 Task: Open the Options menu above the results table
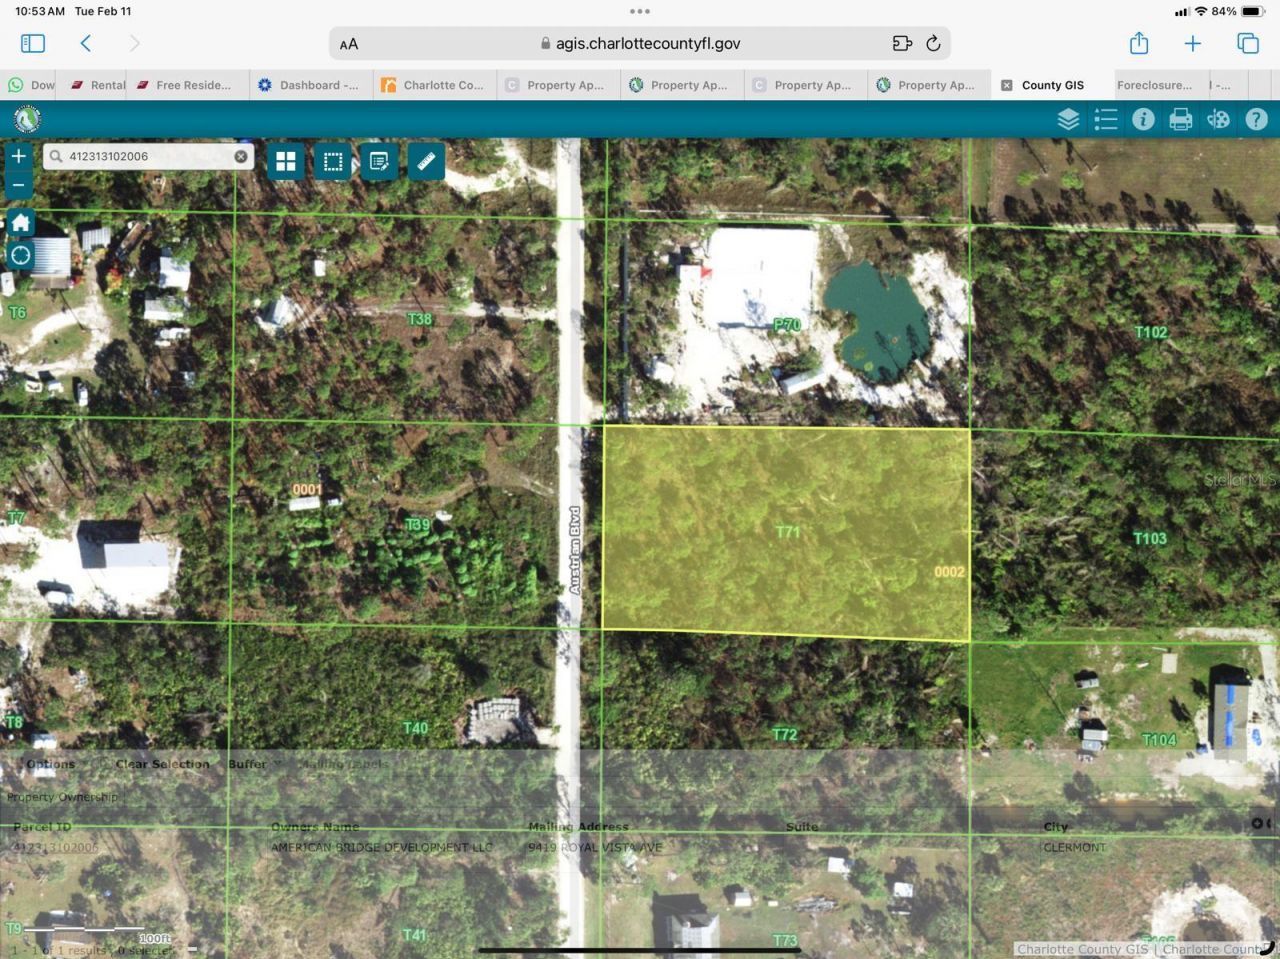[x=49, y=763]
